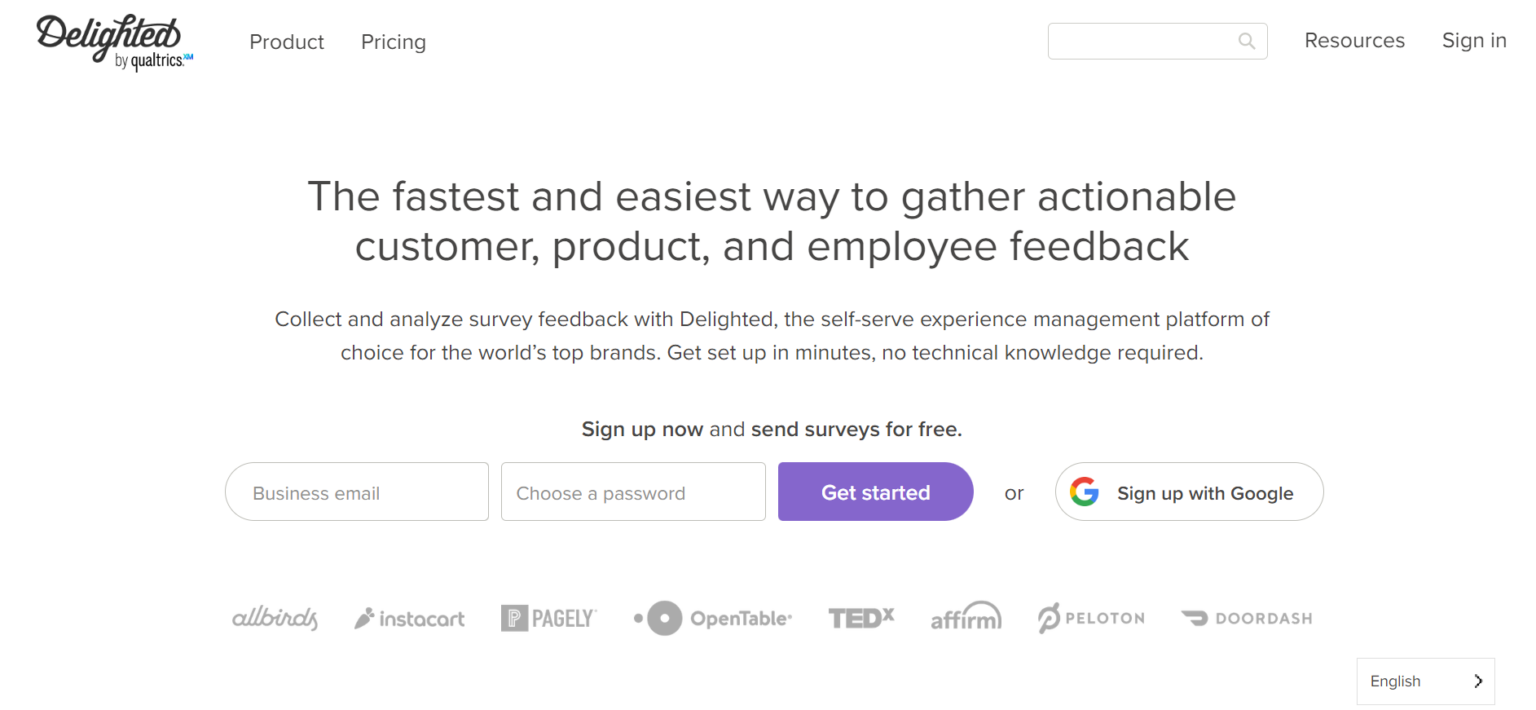Open the Resources menu
Viewport: 1536px width, 710px height.
pos(1354,41)
